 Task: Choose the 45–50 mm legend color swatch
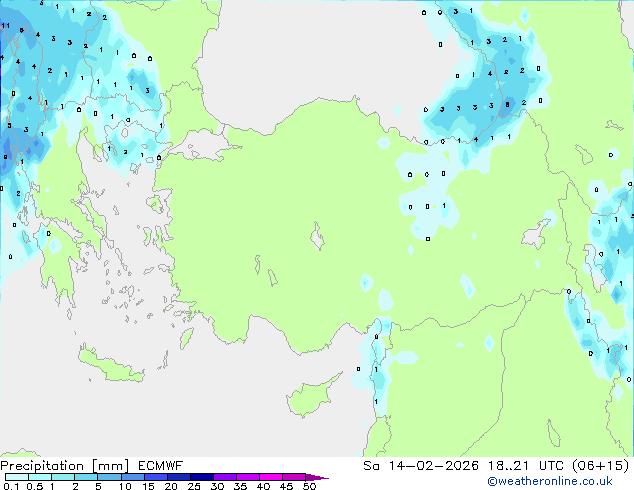coord(294,477)
